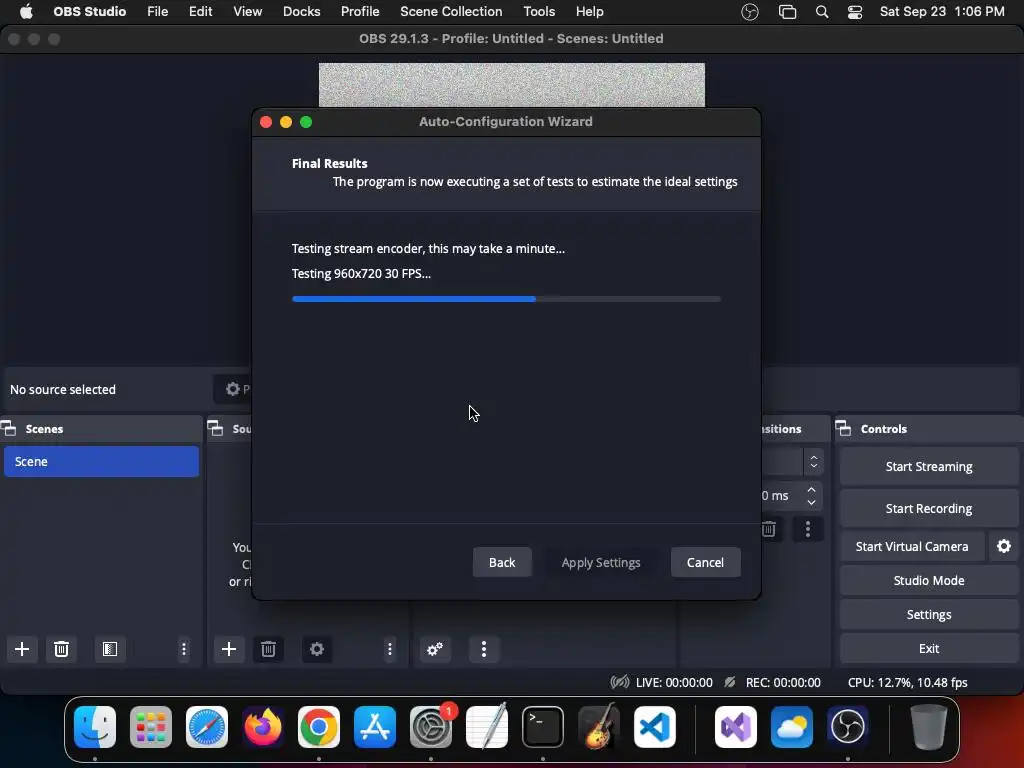1024x768 pixels.
Task: Click the transition duration ms field
Action: point(782,496)
